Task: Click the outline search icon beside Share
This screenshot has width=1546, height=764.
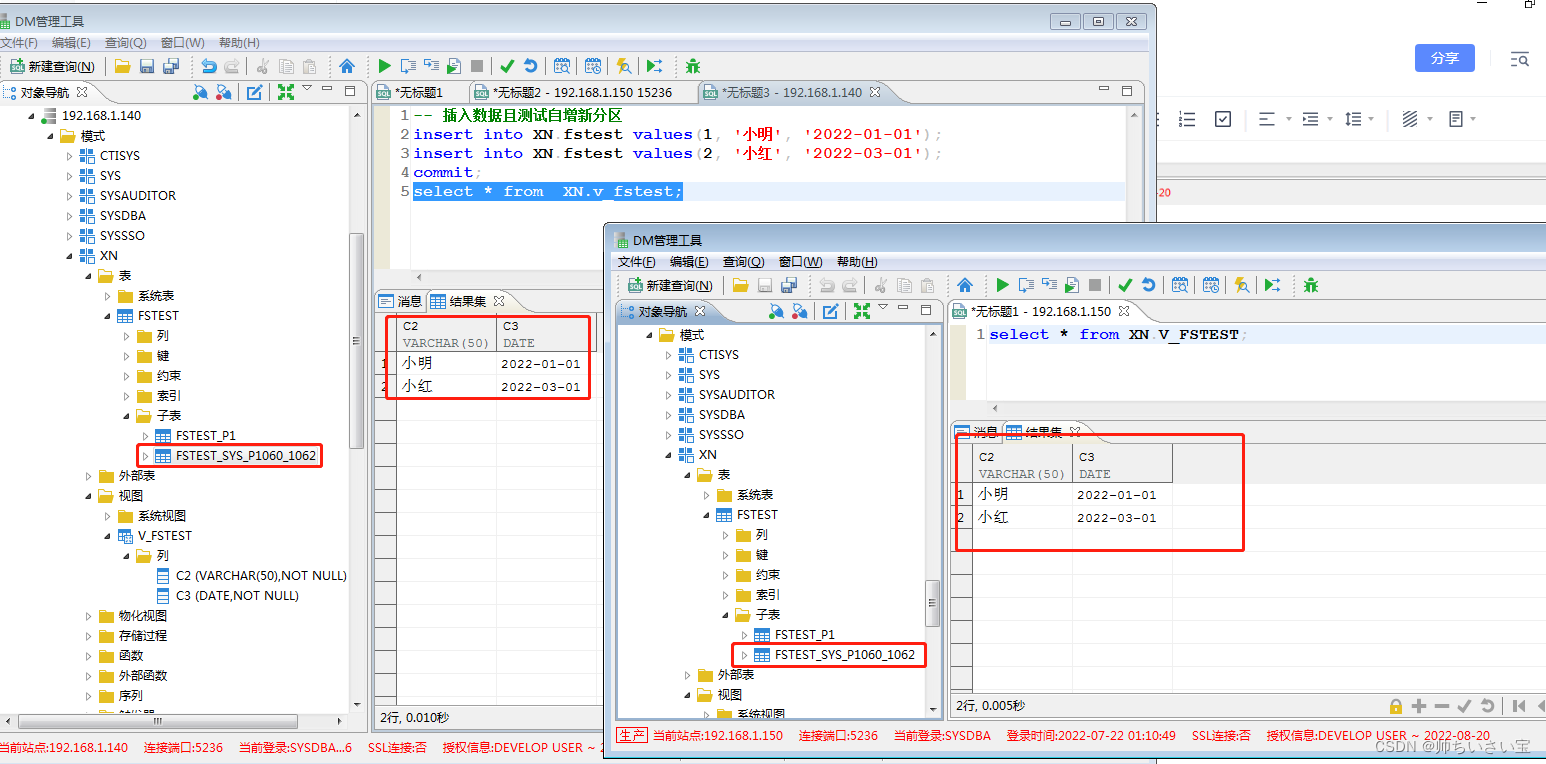Action: click(1520, 59)
